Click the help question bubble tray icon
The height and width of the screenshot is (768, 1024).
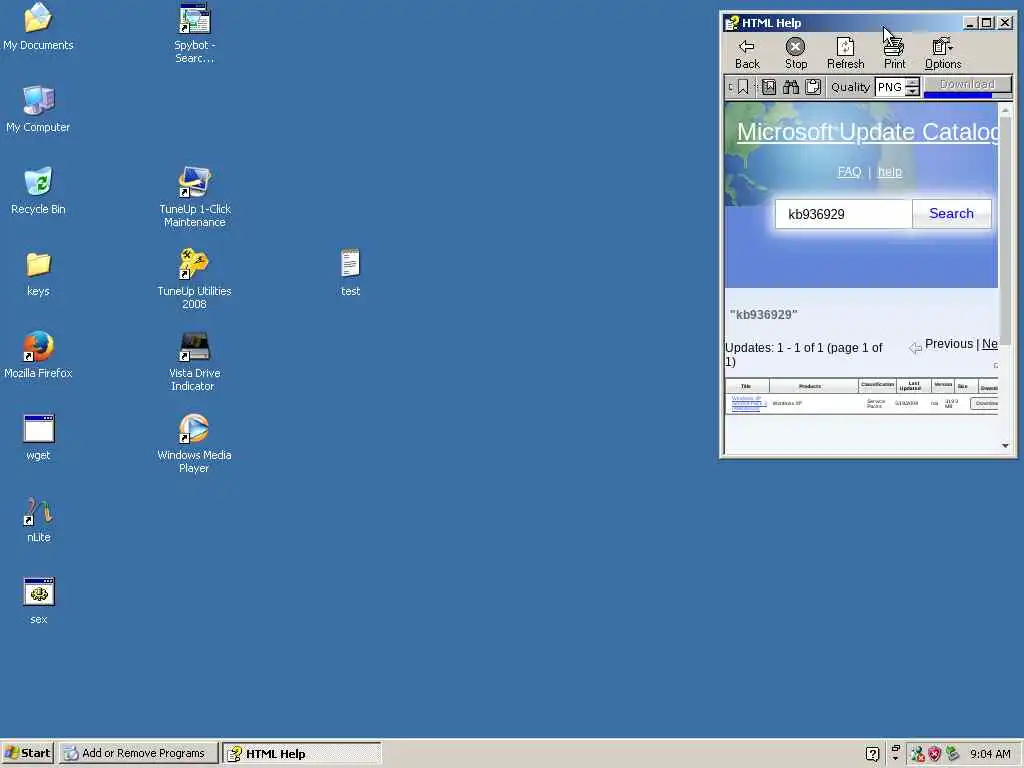click(872, 754)
